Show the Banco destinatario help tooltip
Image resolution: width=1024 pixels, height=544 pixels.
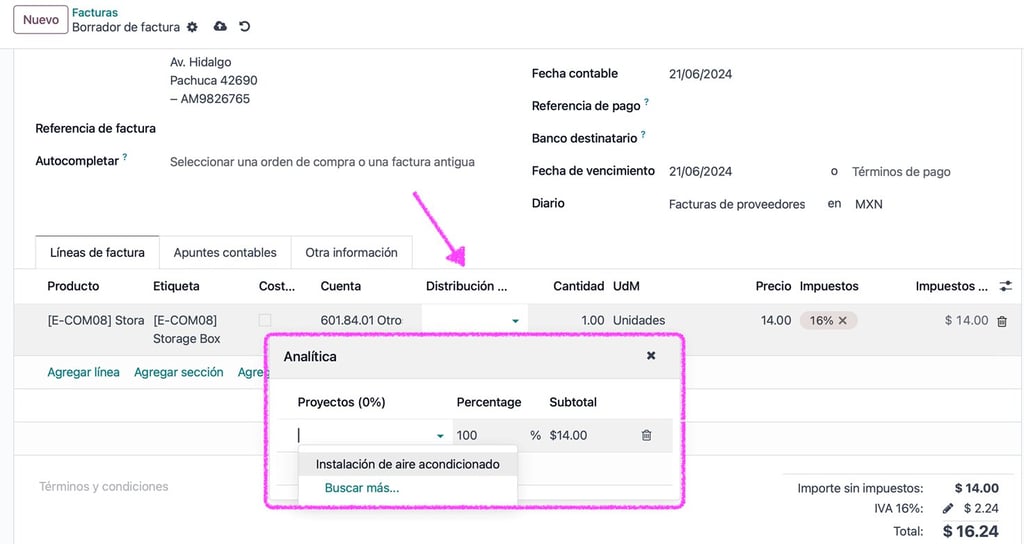pos(643,135)
